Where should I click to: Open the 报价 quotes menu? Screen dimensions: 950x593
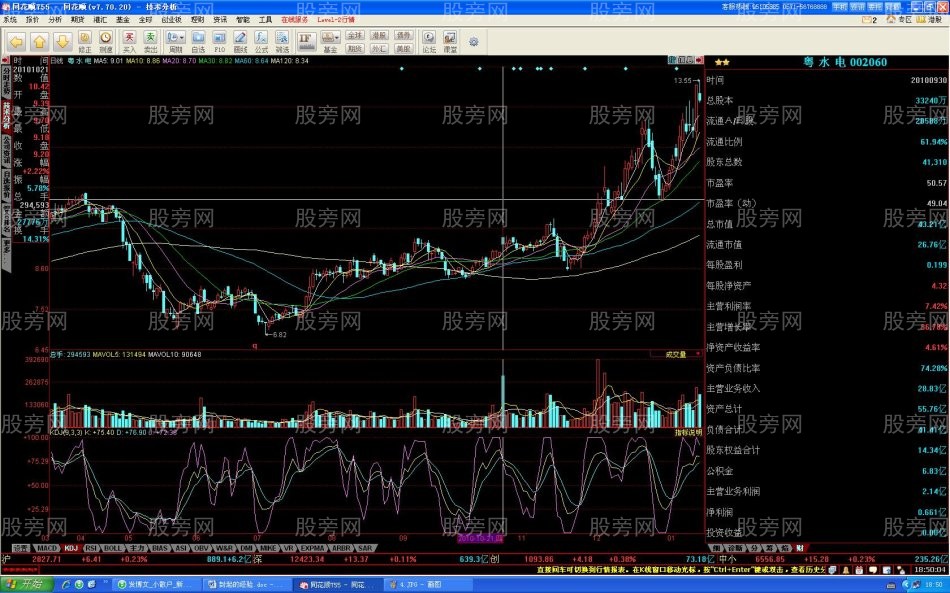[32, 20]
